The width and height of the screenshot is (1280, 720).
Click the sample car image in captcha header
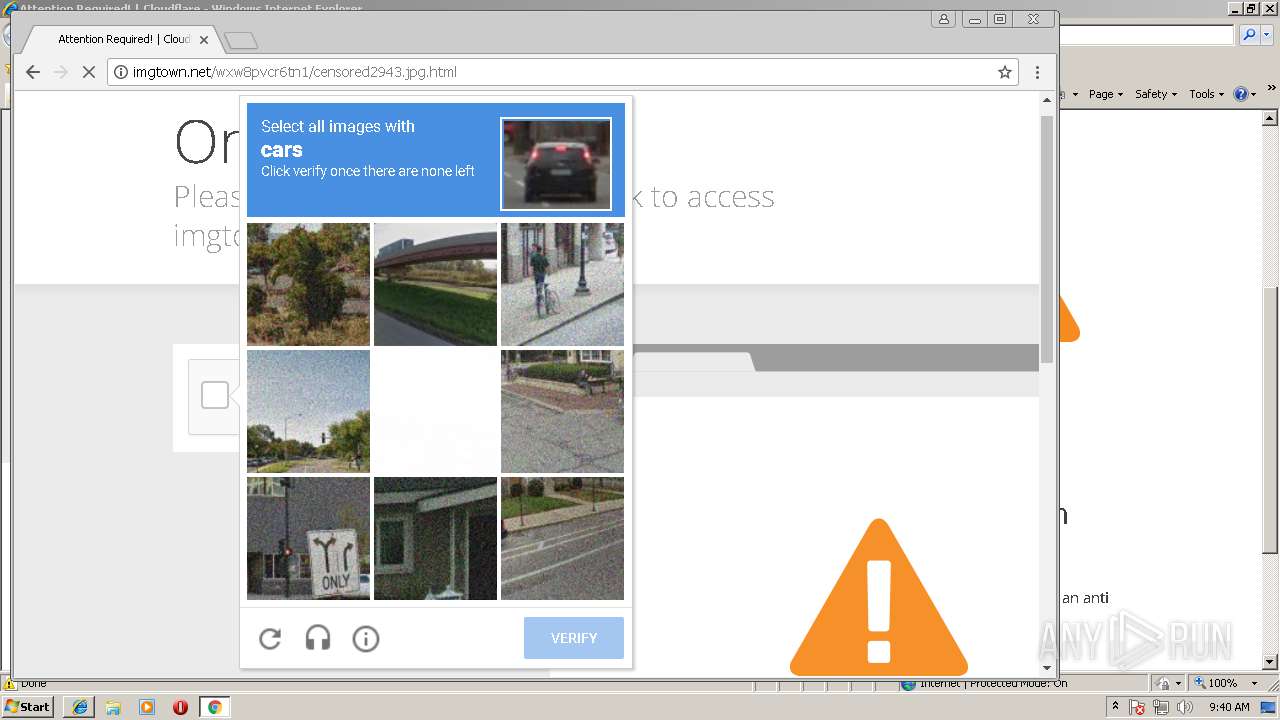pyautogui.click(x=556, y=164)
